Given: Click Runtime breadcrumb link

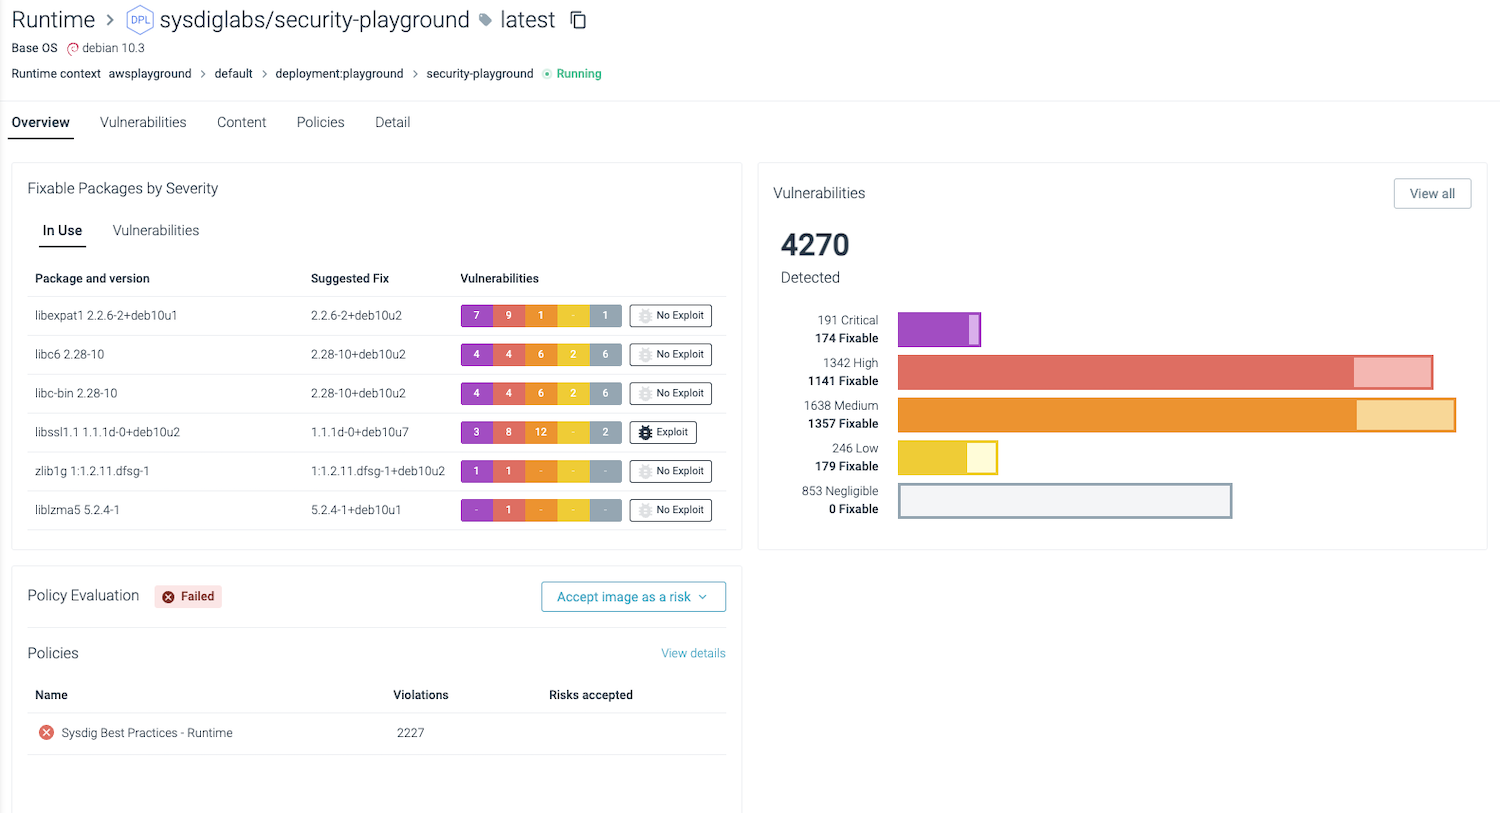Looking at the screenshot, I should click(53, 20).
